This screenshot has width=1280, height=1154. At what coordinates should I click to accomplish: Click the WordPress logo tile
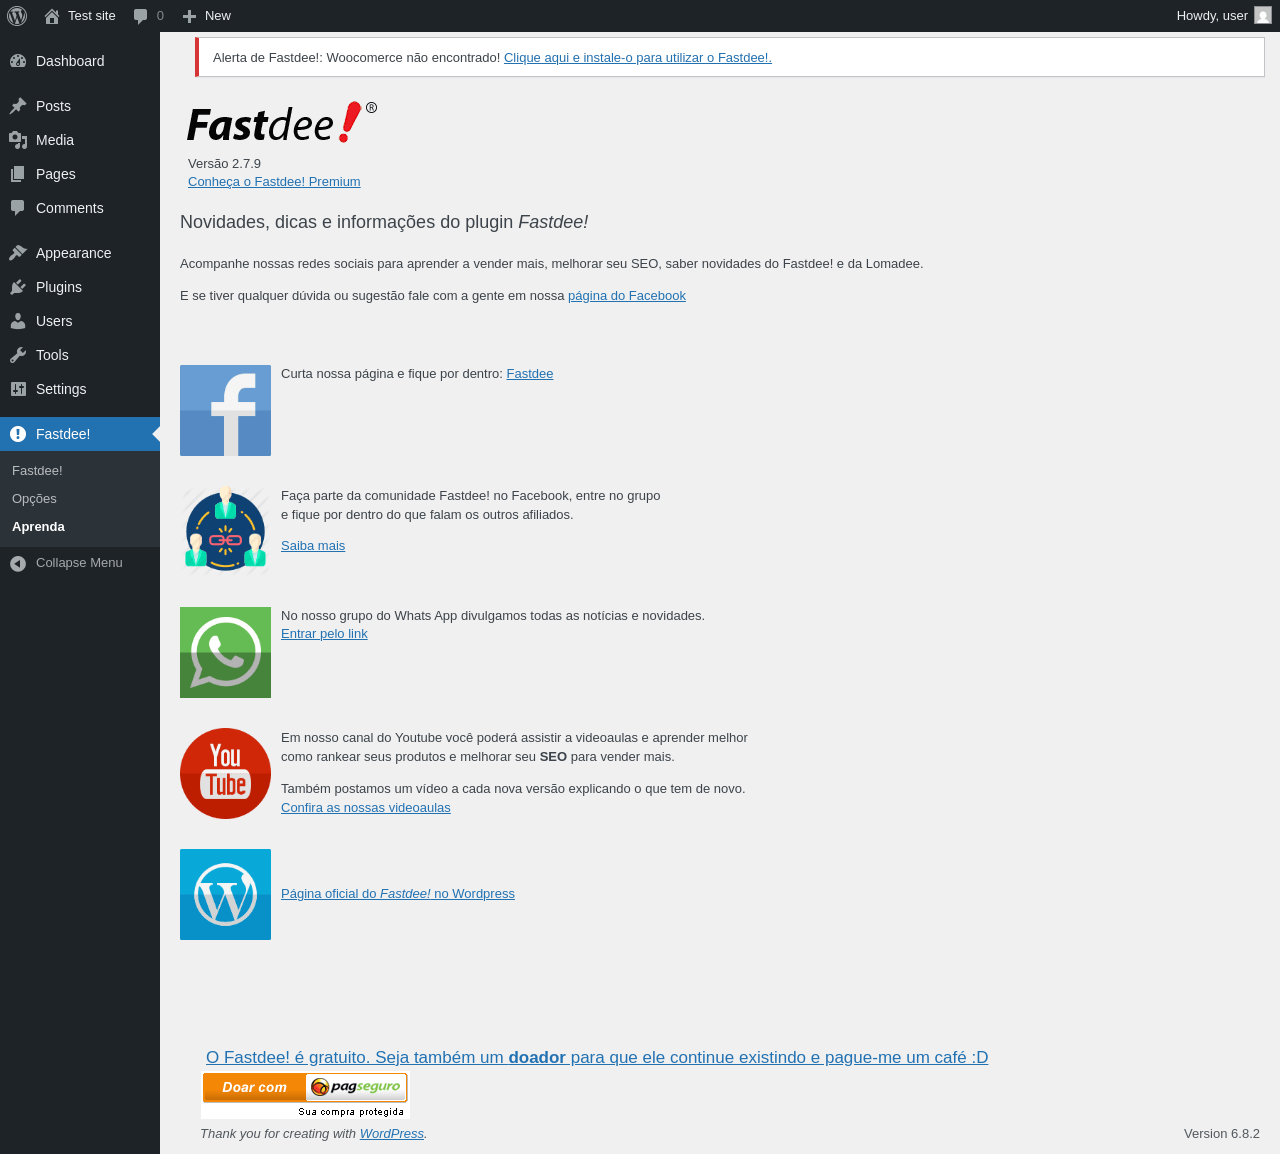[225, 894]
